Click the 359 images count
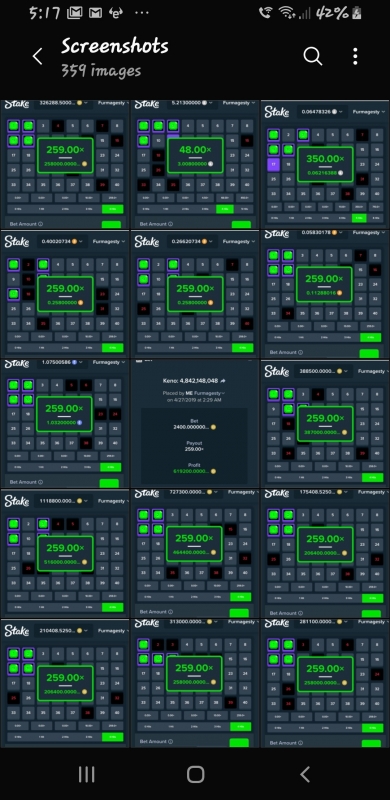This screenshot has width=390, height=800. click(101, 70)
